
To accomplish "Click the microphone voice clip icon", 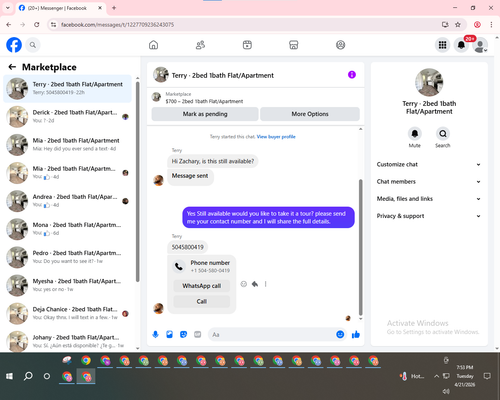I will pyautogui.click(x=155, y=334).
